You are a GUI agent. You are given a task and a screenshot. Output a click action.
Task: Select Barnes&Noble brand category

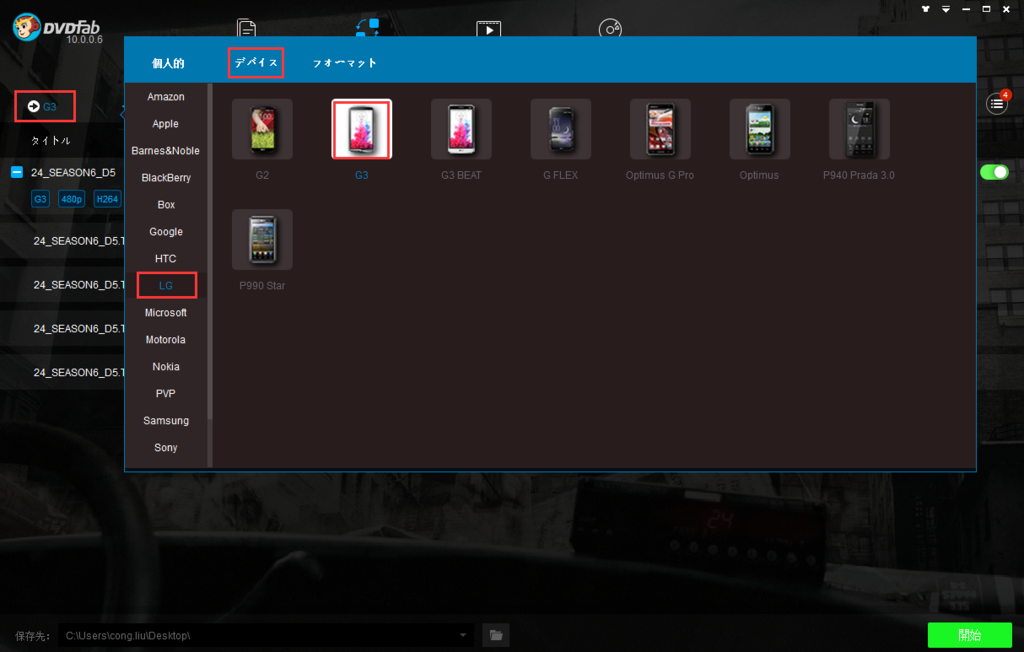[x=166, y=151]
